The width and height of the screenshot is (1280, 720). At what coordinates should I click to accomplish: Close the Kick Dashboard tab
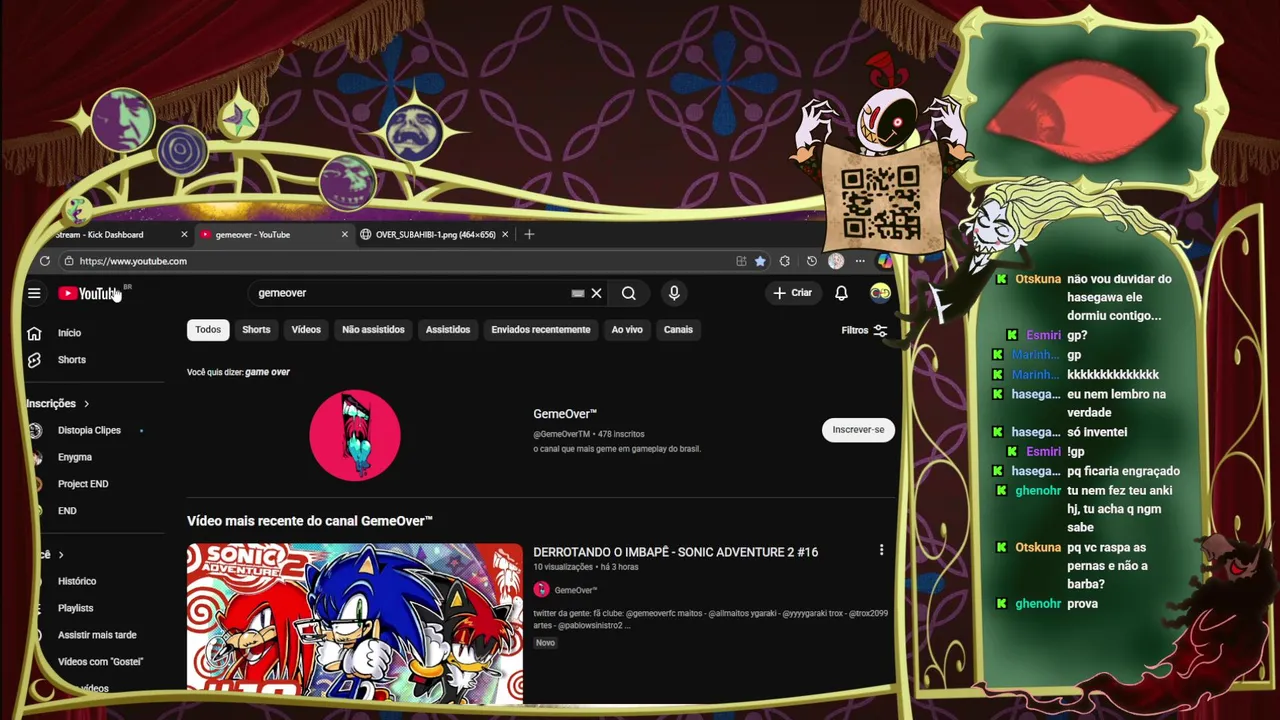click(x=184, y=235)
